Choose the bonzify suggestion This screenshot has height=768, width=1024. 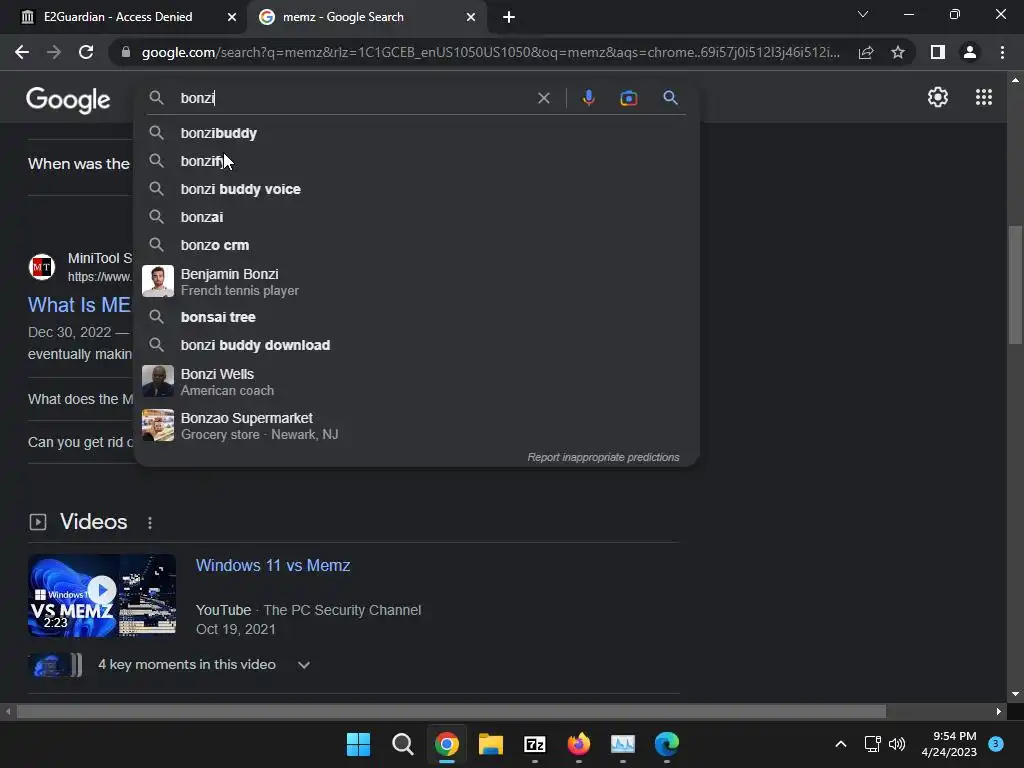(416, 161)
